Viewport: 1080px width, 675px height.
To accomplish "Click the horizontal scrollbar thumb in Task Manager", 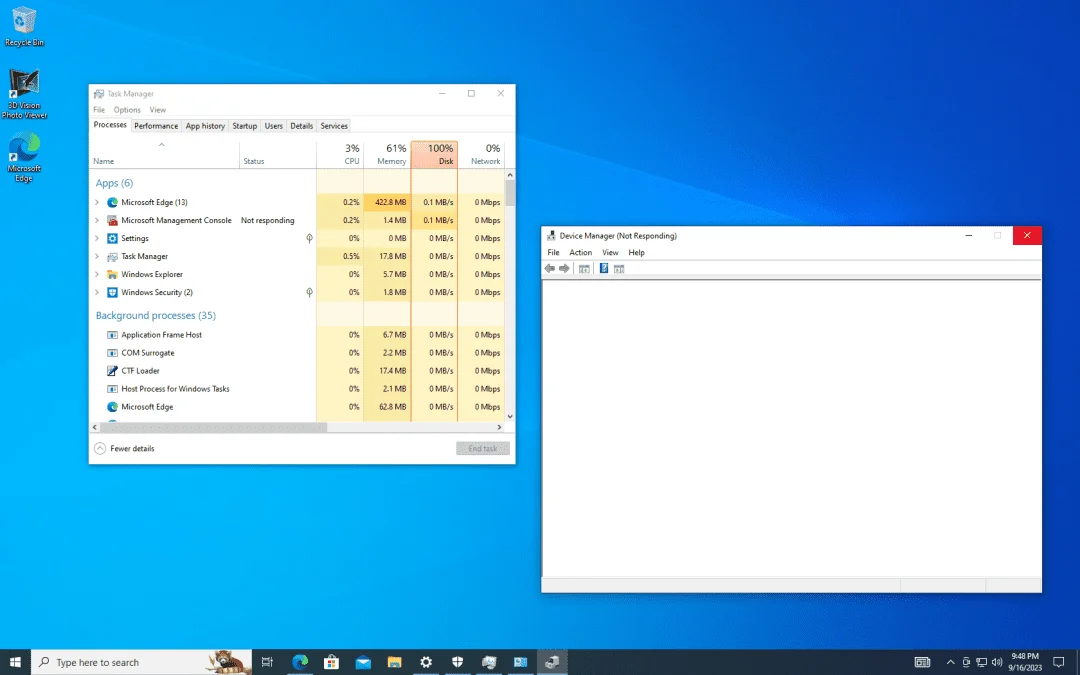I will coord(214,427).
